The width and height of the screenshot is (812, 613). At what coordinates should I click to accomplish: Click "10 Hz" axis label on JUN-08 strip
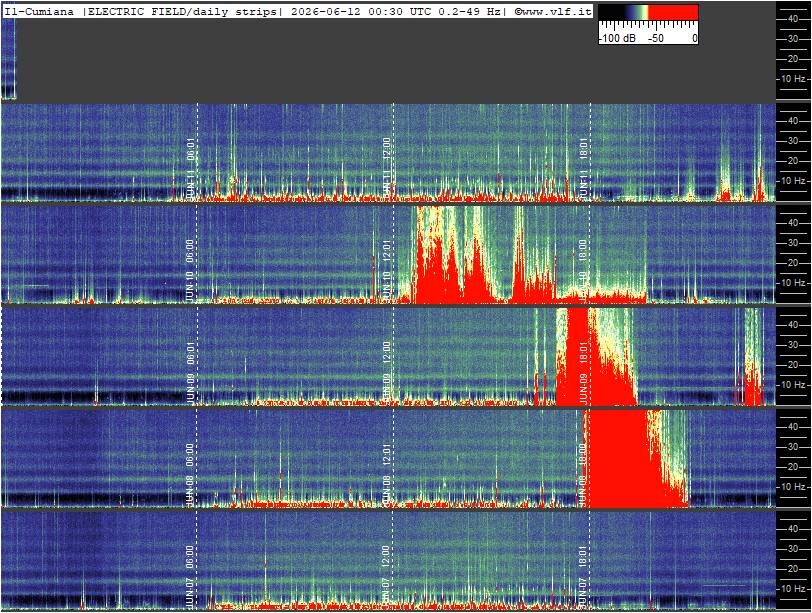pos(793,487)
